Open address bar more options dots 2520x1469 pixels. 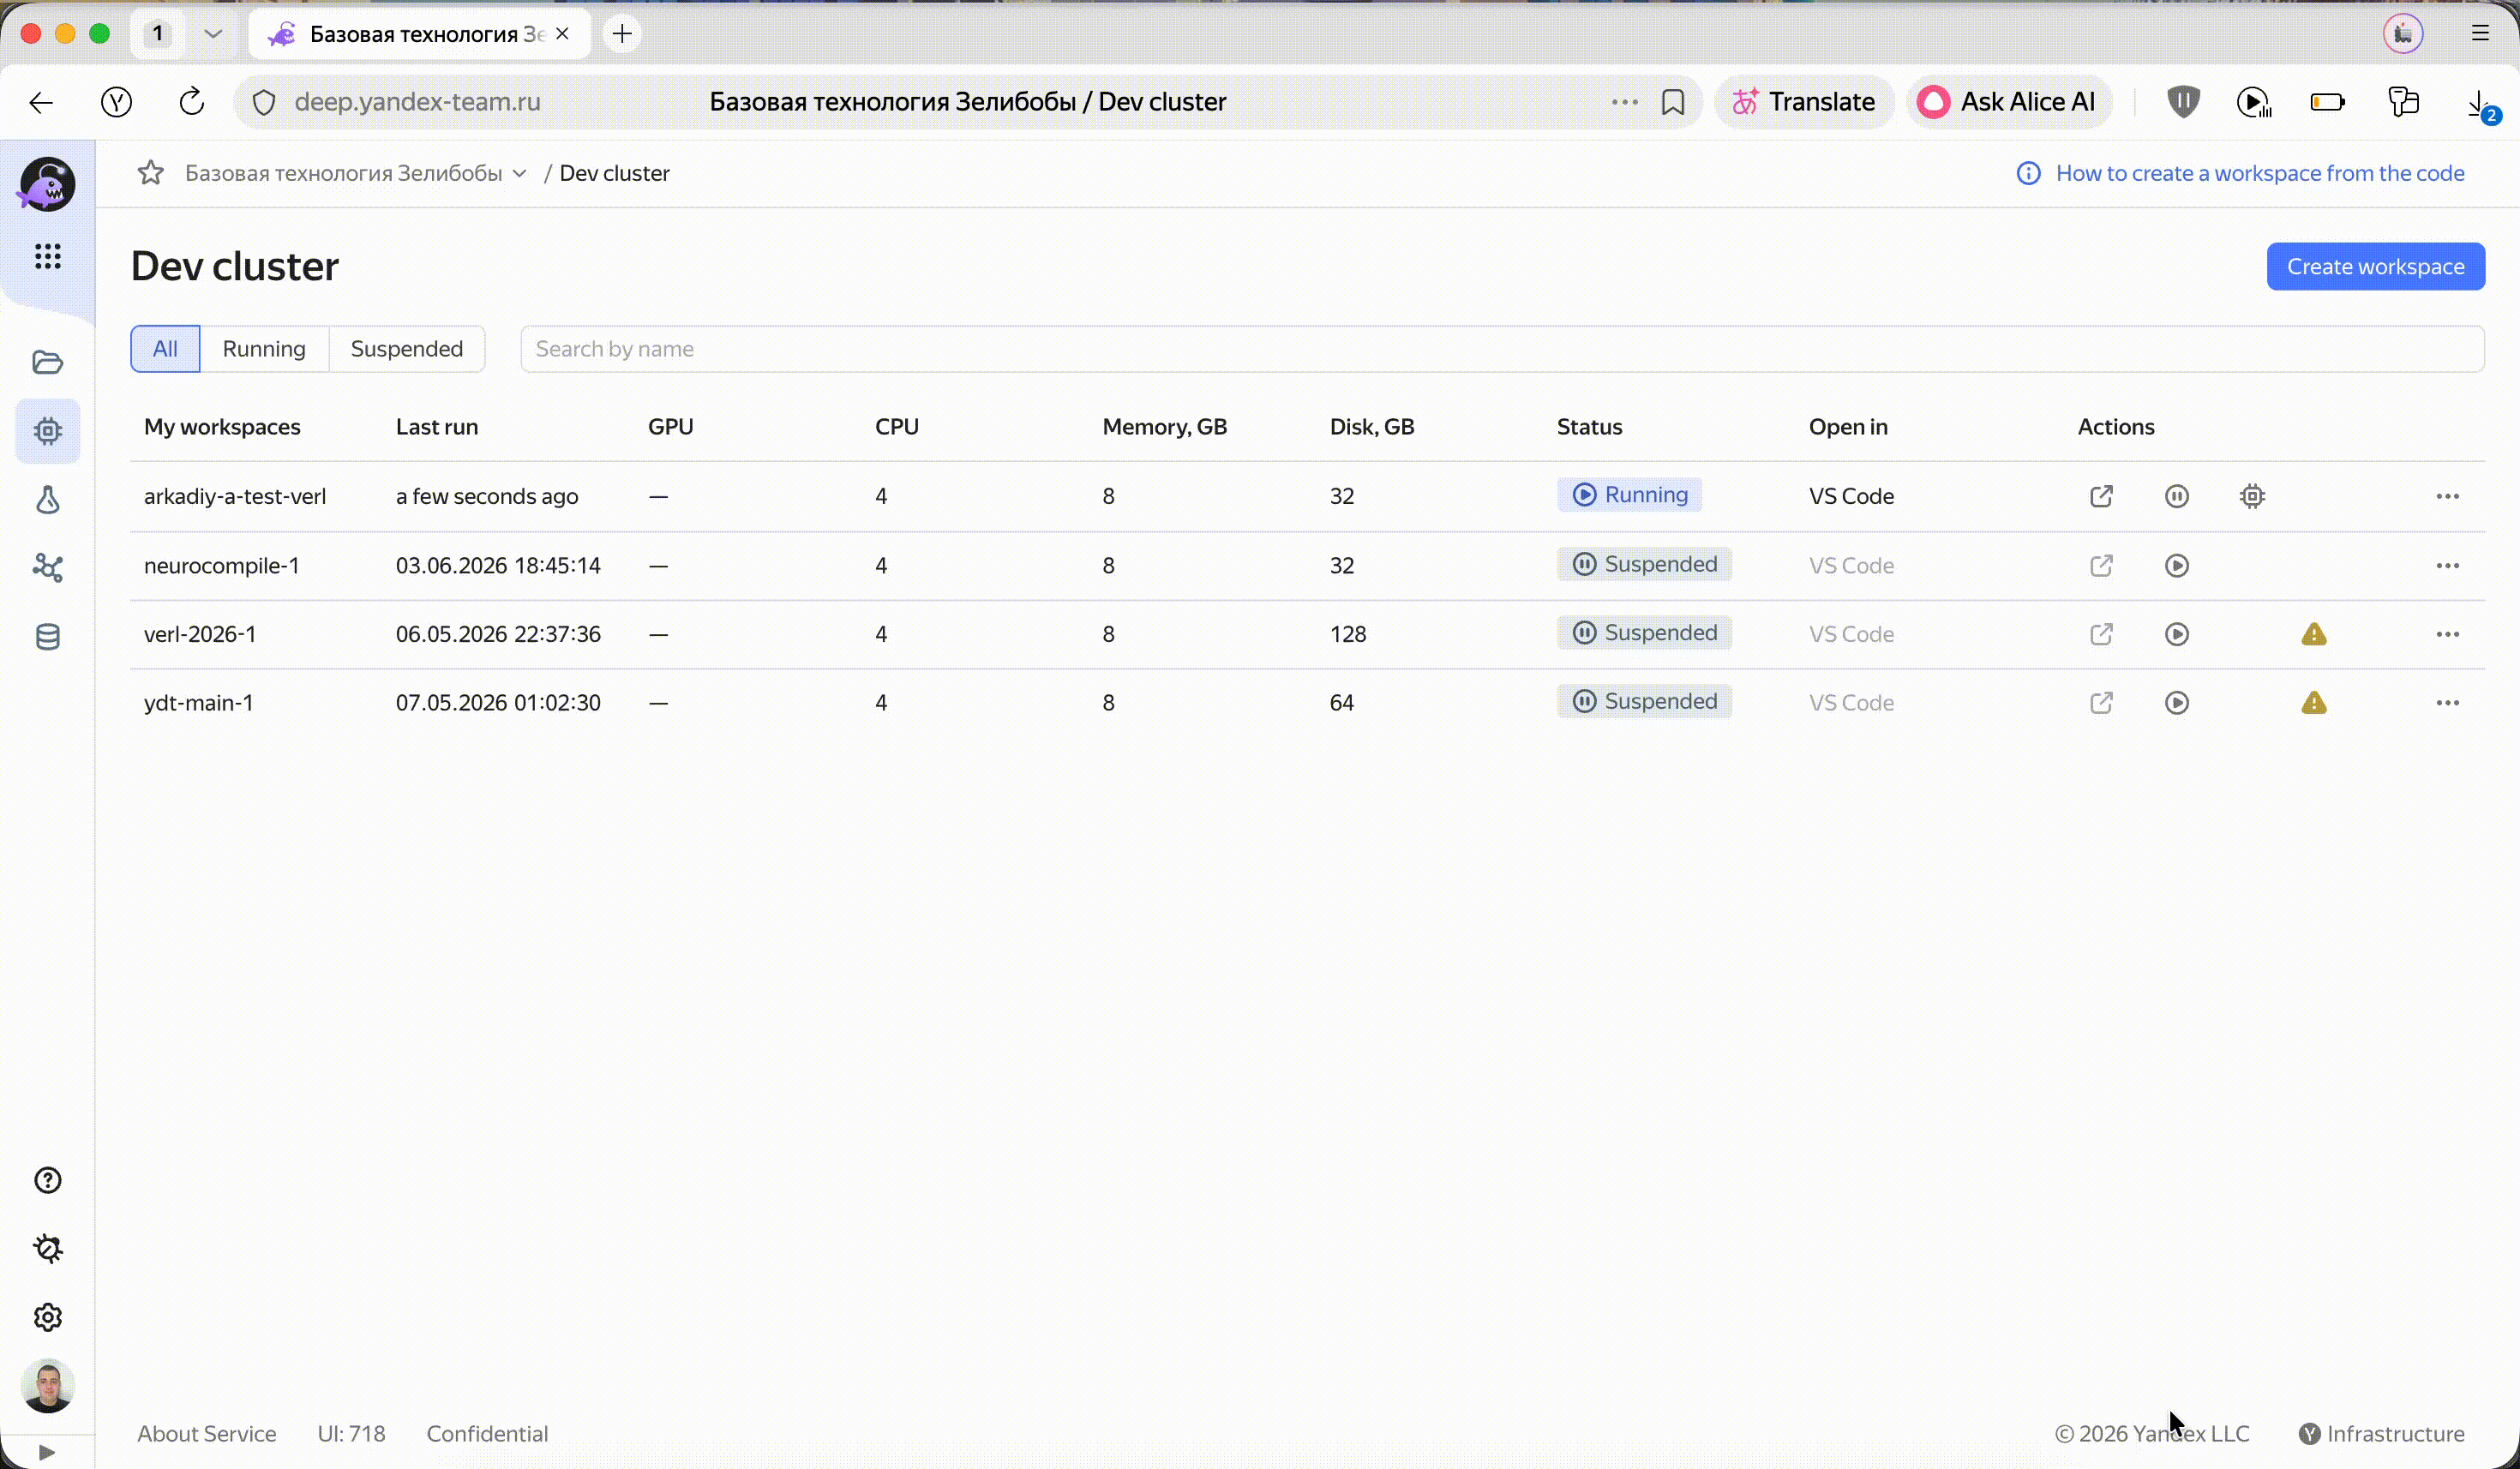1624,102
